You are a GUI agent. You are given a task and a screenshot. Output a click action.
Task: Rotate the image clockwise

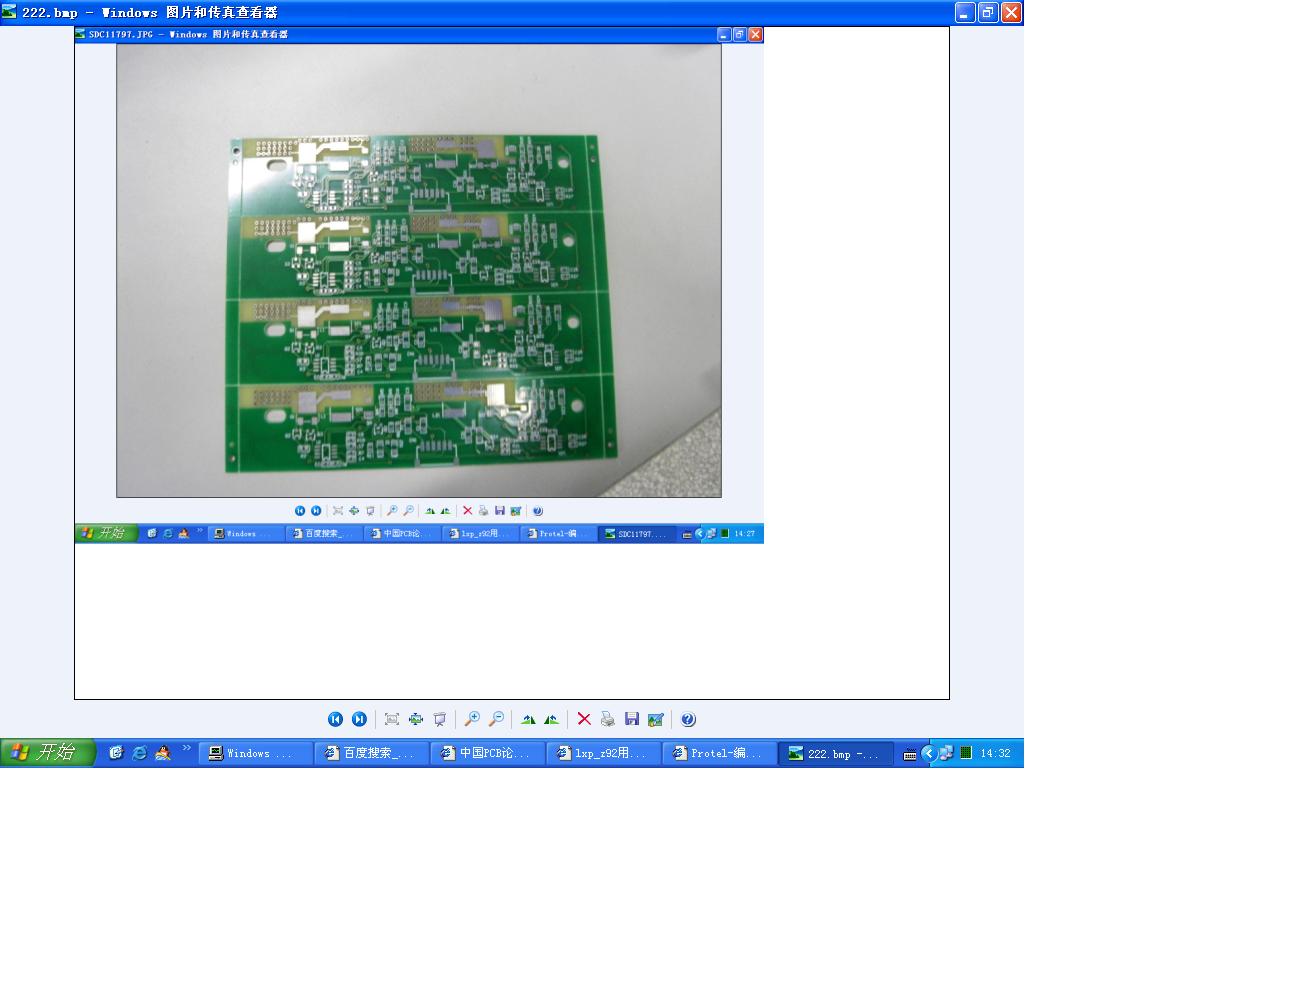point(528,719)
